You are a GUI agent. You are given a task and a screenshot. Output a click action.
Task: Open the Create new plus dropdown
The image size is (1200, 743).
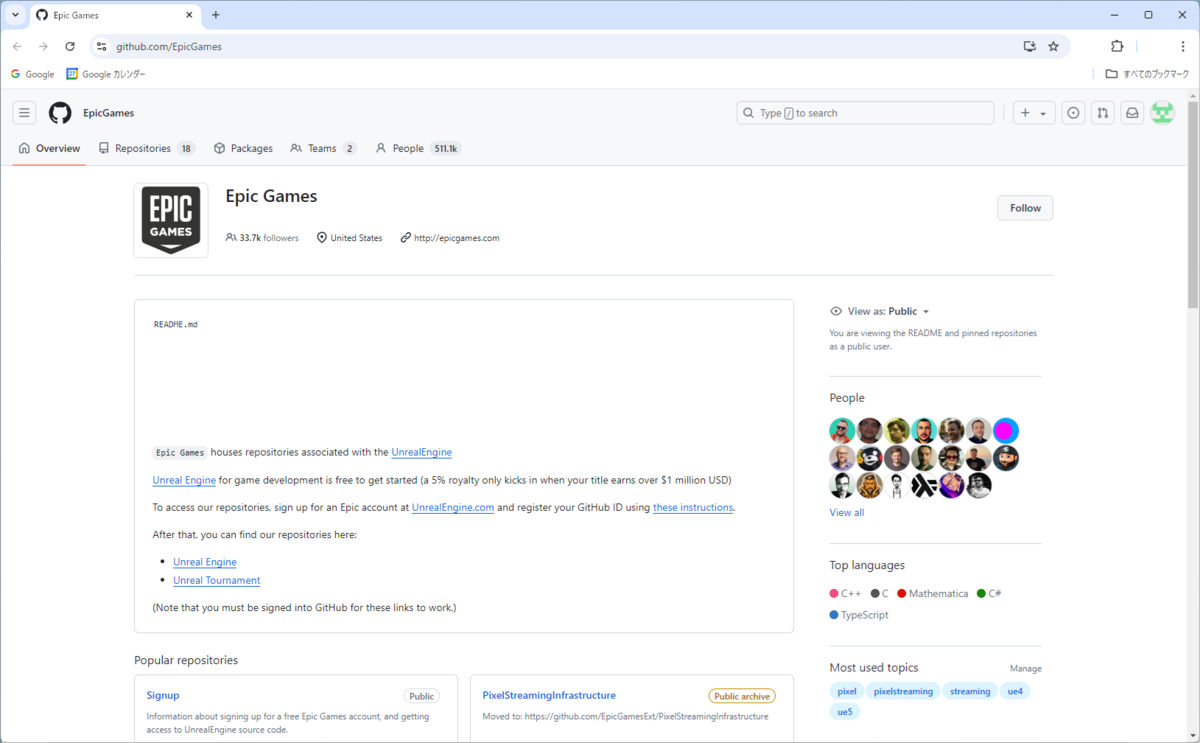point(1034,113)
